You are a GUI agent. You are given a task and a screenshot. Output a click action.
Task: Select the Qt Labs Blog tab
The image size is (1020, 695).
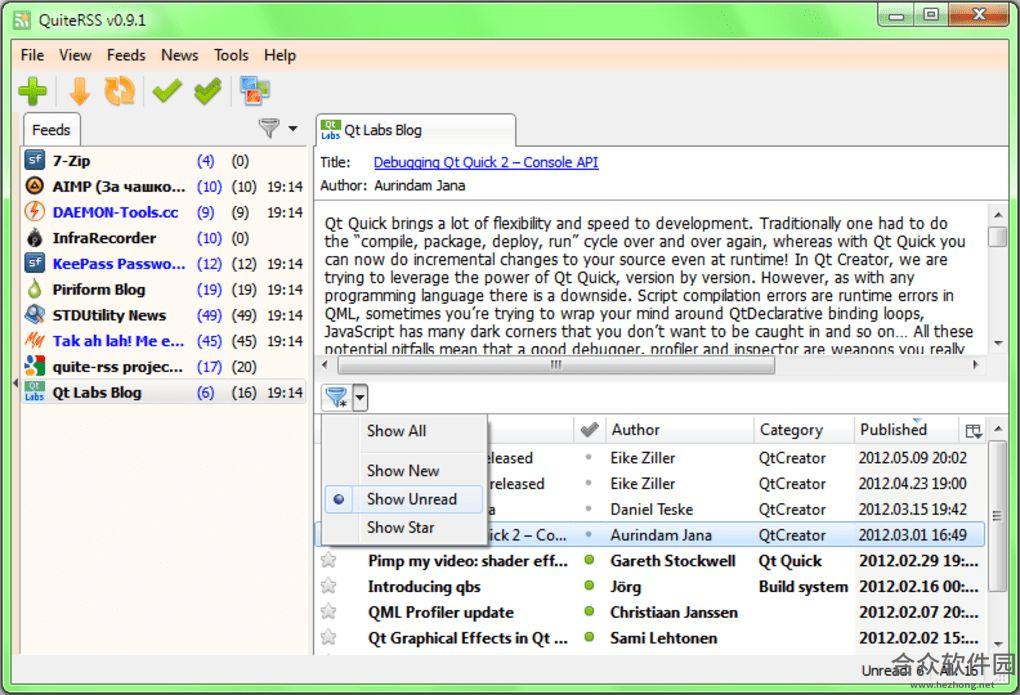click(x=416, y=130)
